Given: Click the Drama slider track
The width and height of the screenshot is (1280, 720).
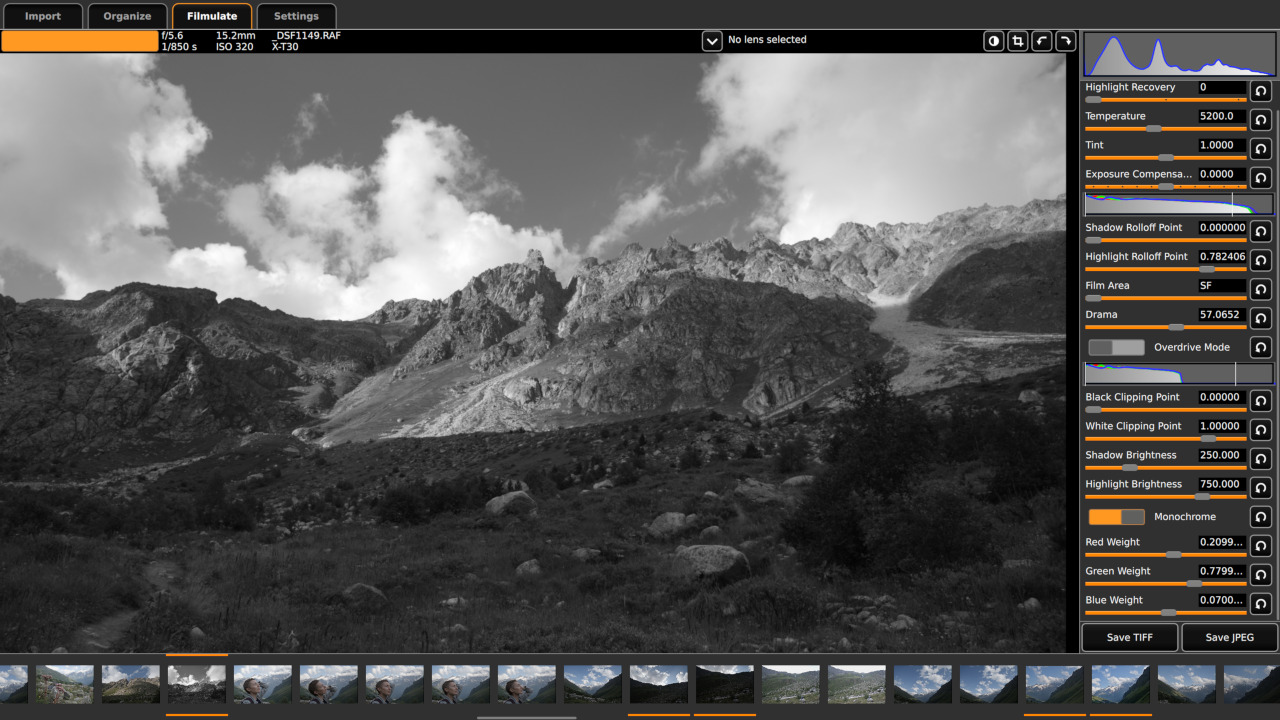Looking at the screenshot, I should (x=1166, y=327).
